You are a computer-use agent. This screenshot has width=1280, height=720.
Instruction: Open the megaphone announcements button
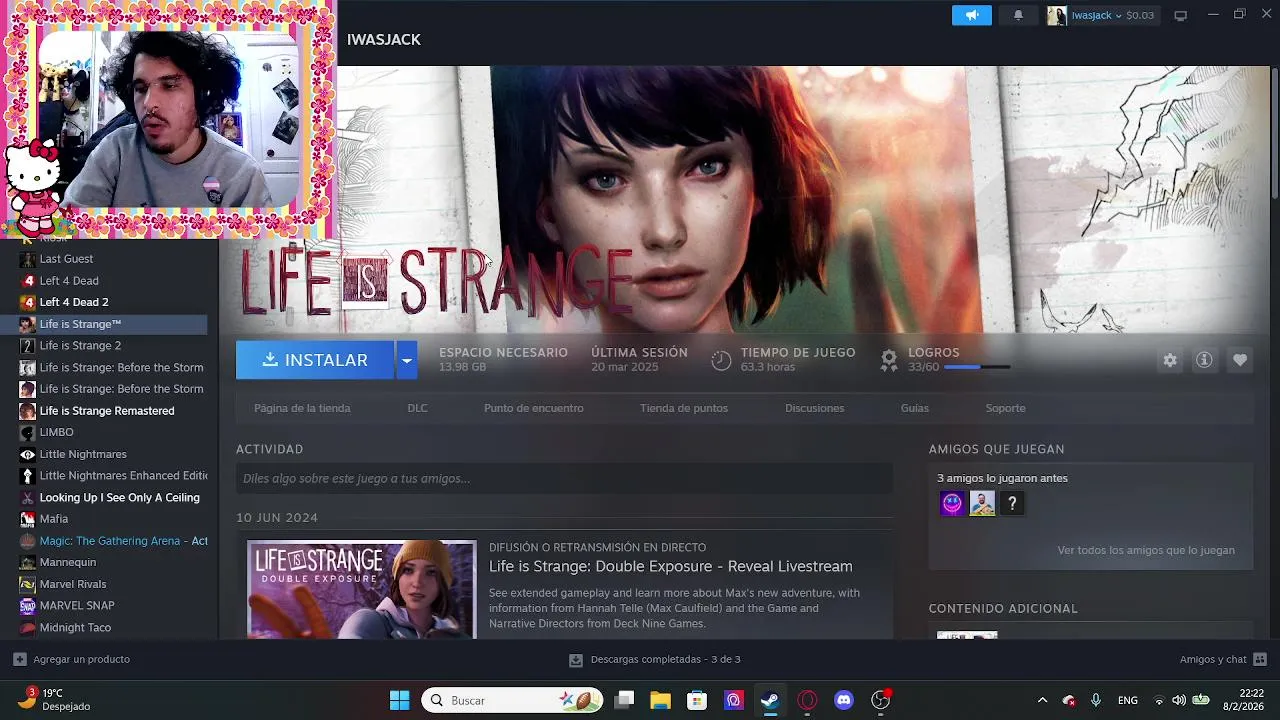(x=971, y=15)
